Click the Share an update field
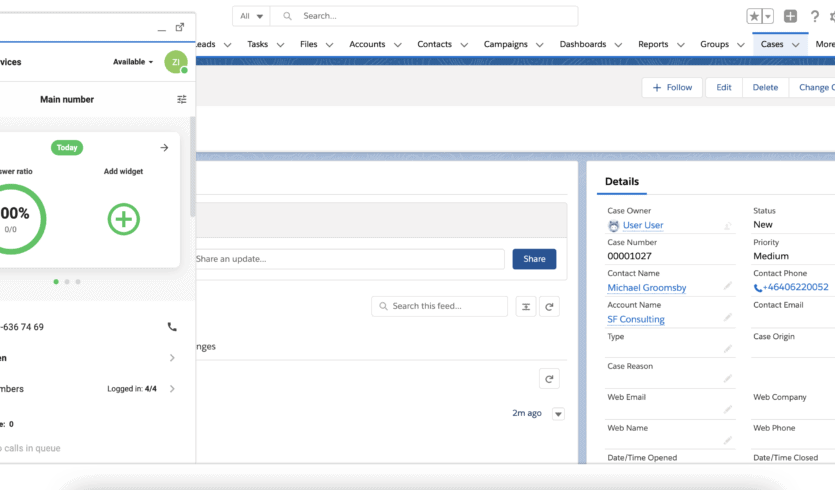Image resolution: width=835 pixels, height=490 pixels. [x=349, y=259]
